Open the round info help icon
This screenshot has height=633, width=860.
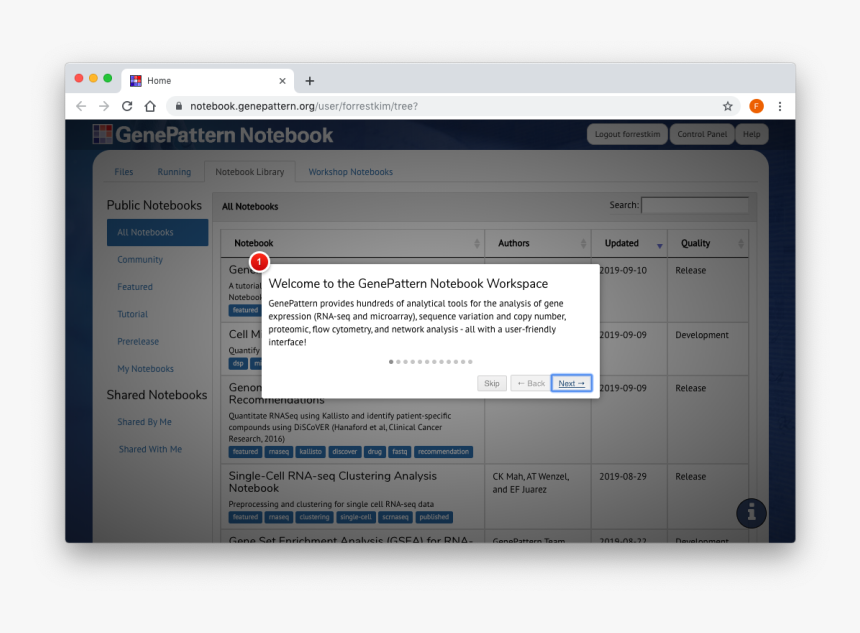(x=751, y=512)
